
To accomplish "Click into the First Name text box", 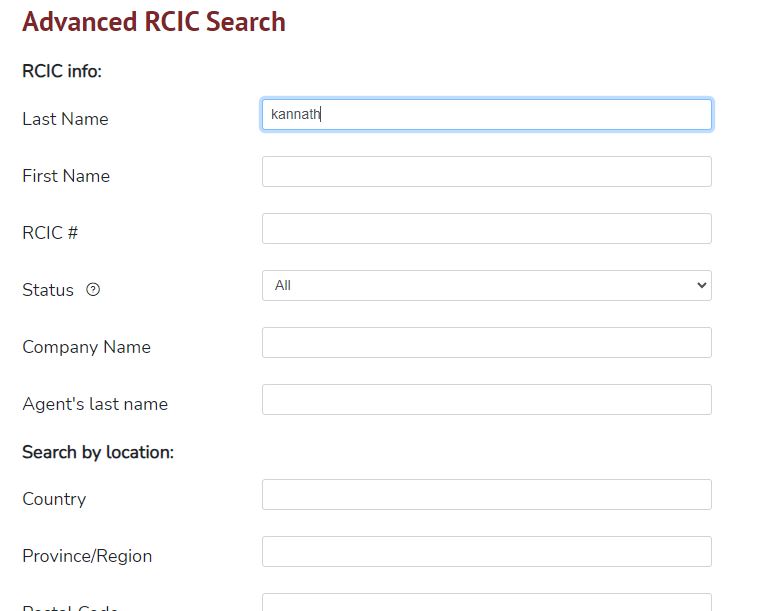I will point(486,172).
